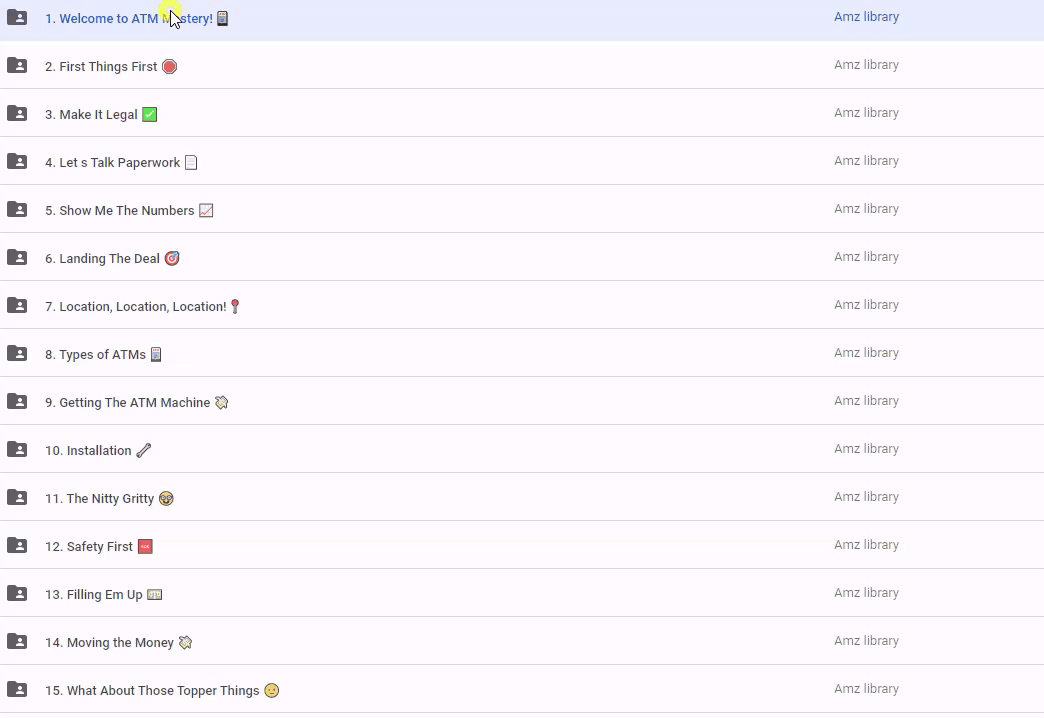Image resolution: width=1044 pixels, height=718 pixels.
Task: Click shared folder icon for Welcome to ATM Mastery
Action: 17,17
